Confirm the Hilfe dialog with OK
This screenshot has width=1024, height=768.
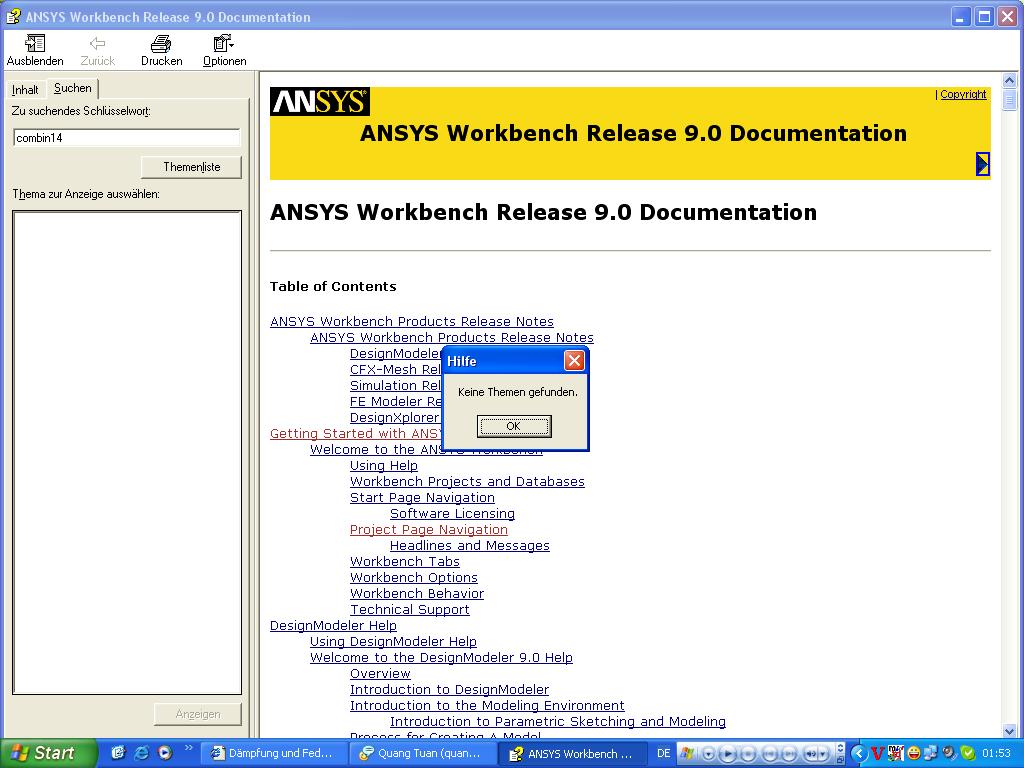tap(514, 426)
